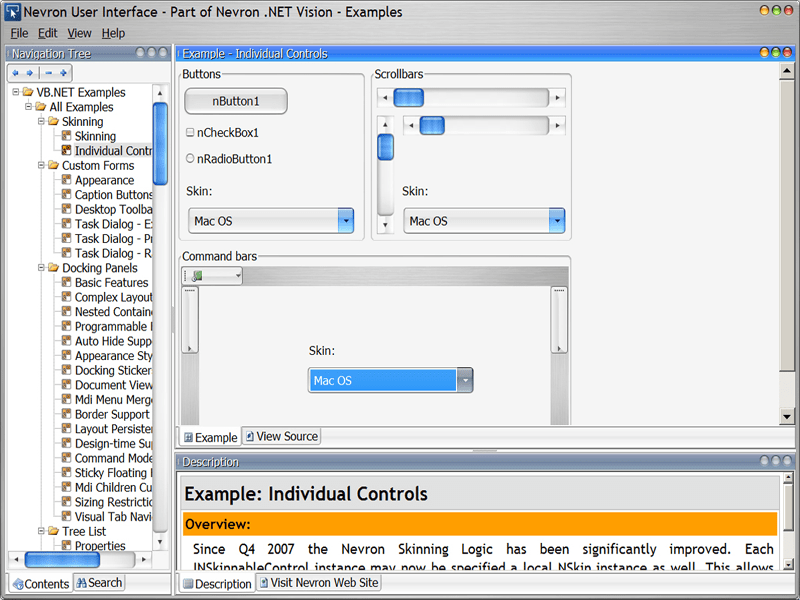Click the Visit Nevron Web Site button
Viewport: 800px width, 600px height.
318,582
